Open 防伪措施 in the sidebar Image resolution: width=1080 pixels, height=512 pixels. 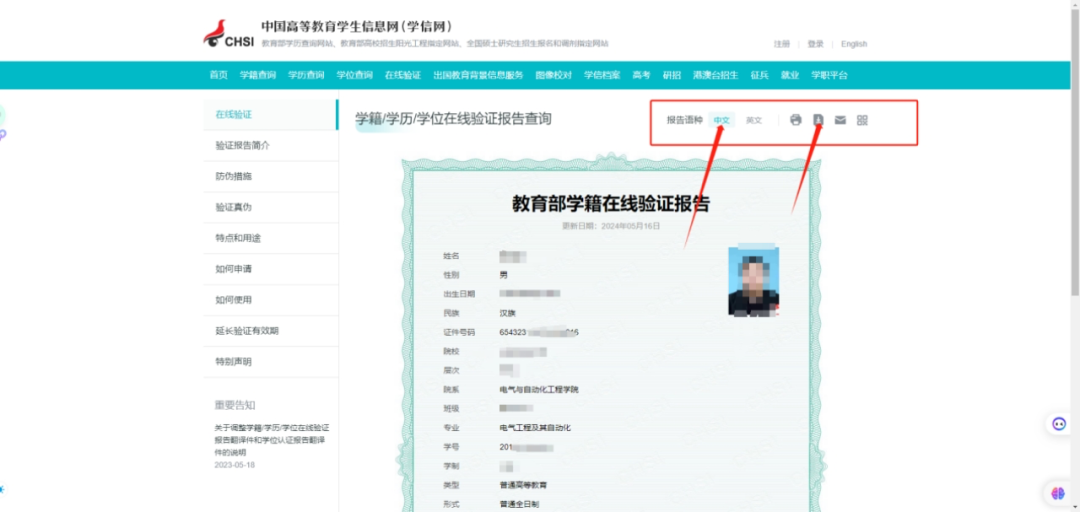[x=271, y=176]
